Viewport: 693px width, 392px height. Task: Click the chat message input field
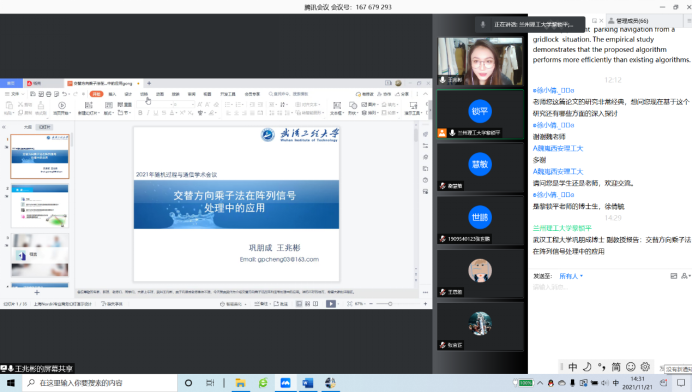tap(610, 287)
